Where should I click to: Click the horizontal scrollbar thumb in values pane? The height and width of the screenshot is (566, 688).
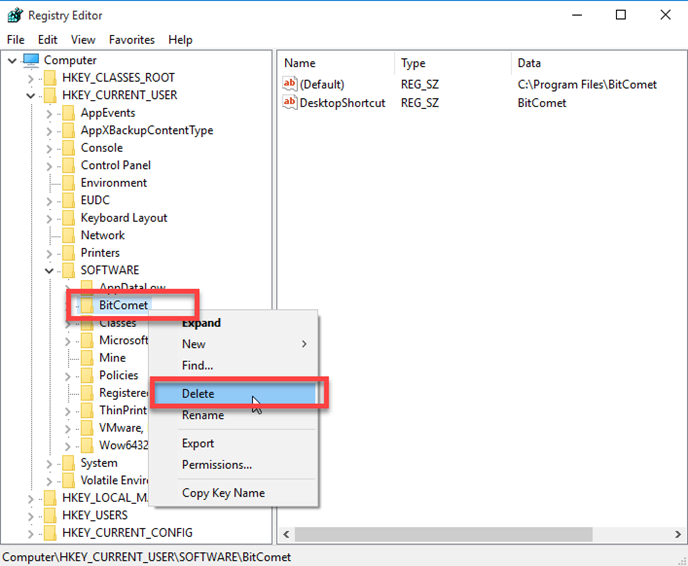[443, 534]
